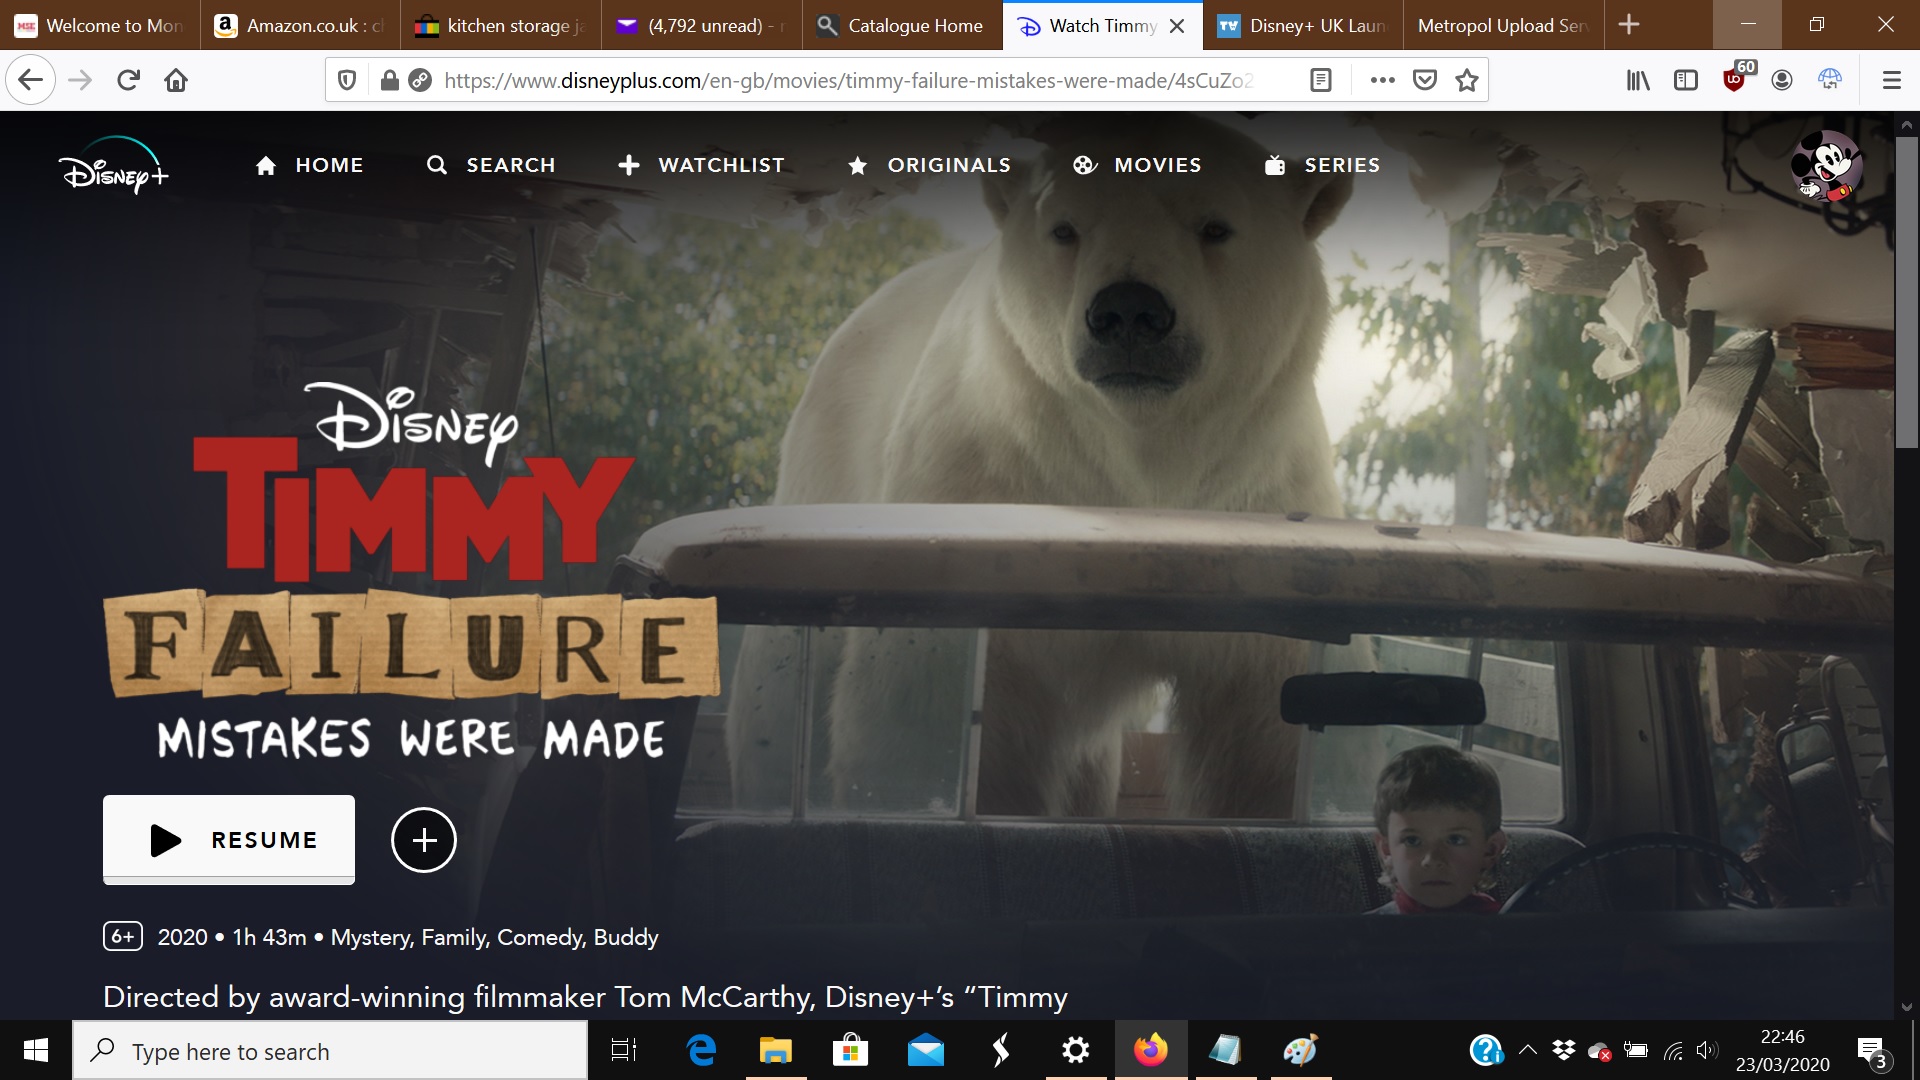Screen dimensions: 1920x1080
Task: Close the 'Watch Timmy' tab
Action: pyautogui.click(x=1177, y=26)
